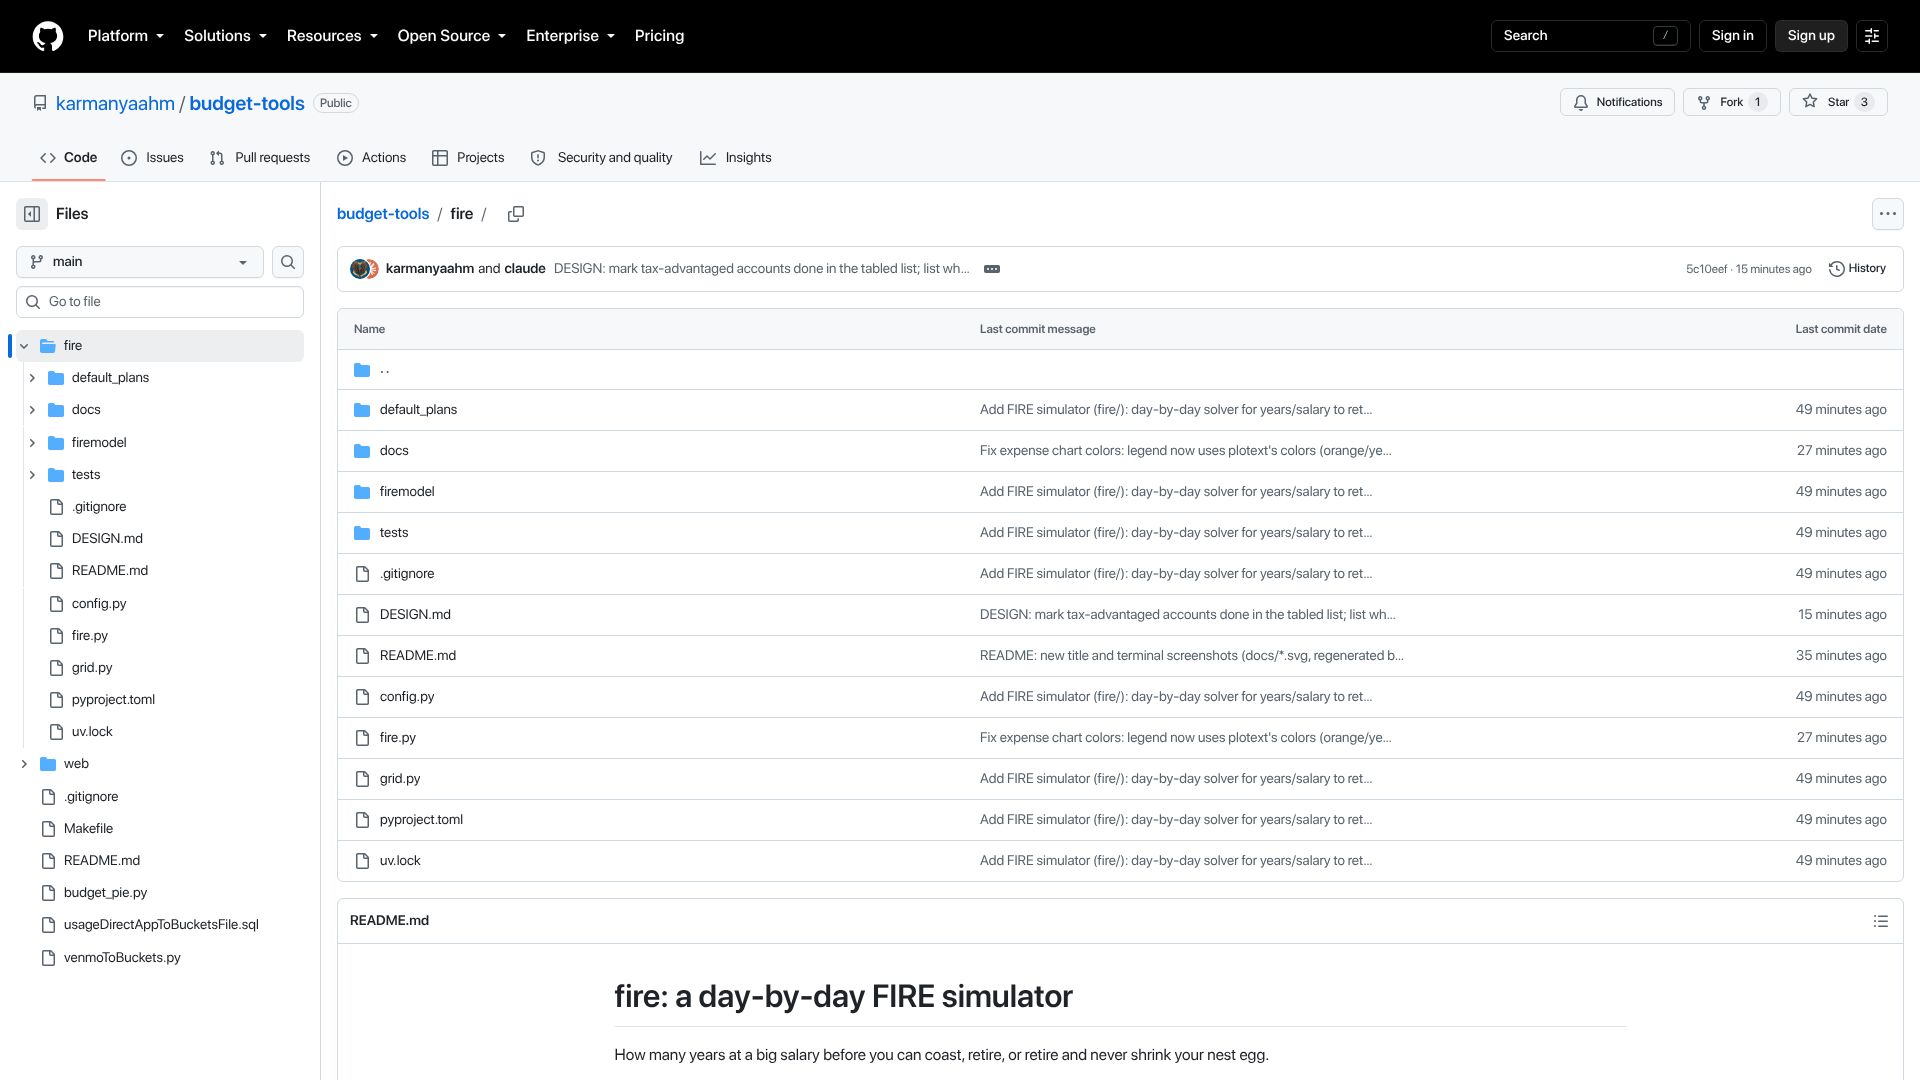
Task: Open budget-tools breadcrumb link
Action: 383,214
